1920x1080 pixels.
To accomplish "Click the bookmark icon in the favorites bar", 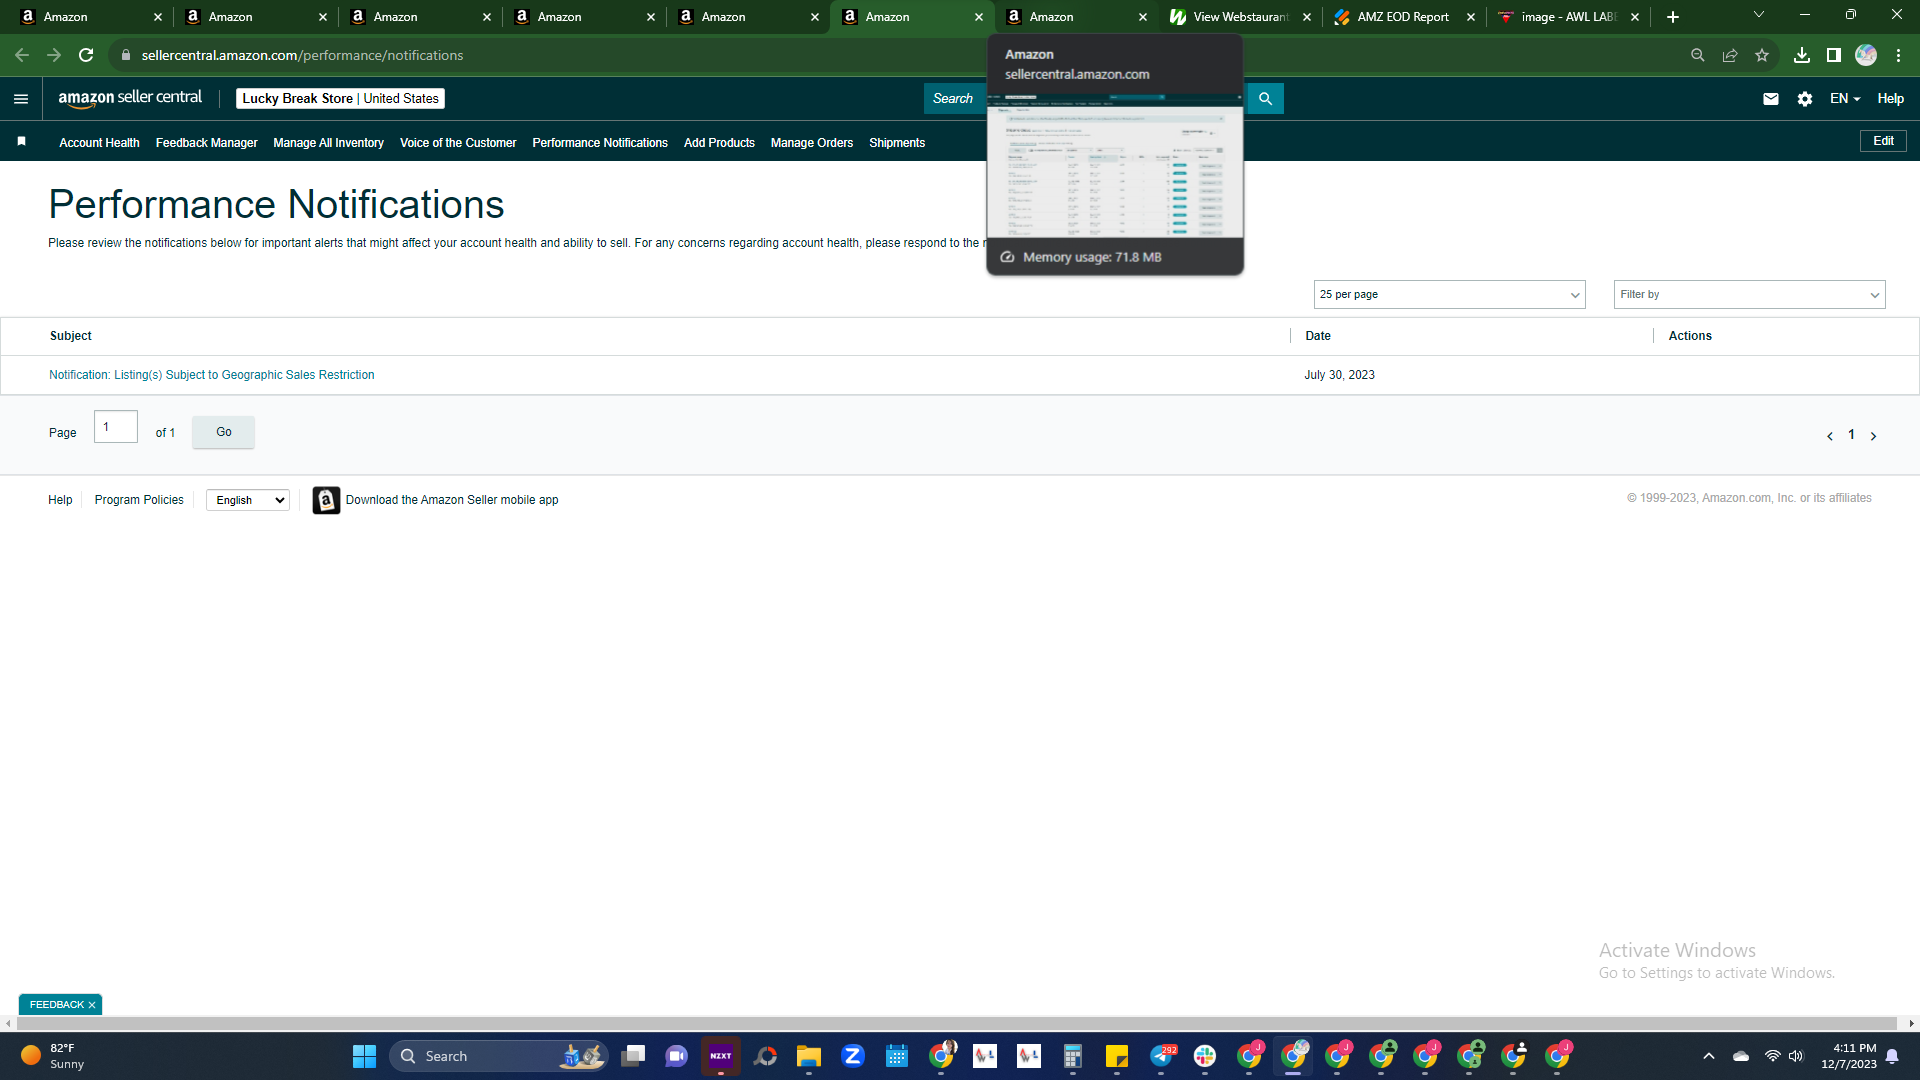I will 21,142.
